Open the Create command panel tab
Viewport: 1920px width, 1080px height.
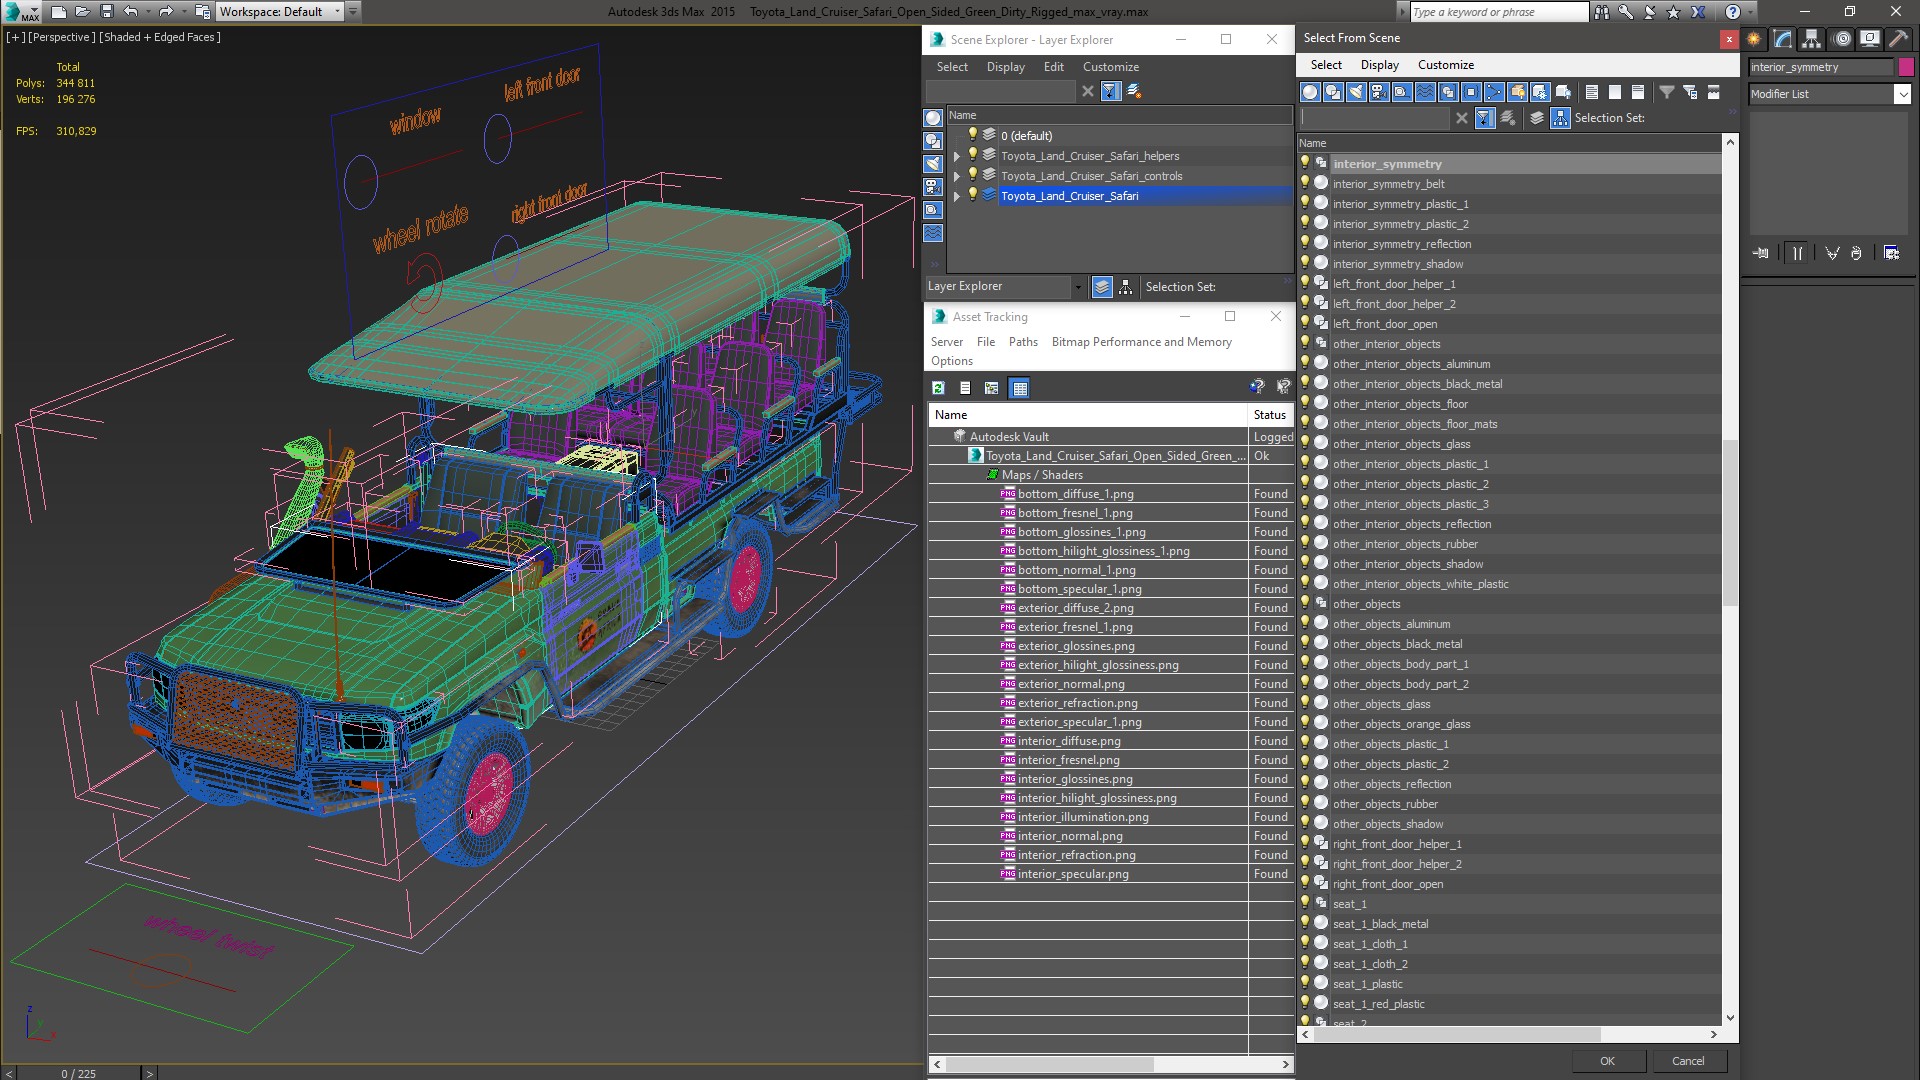[1754, 39]
